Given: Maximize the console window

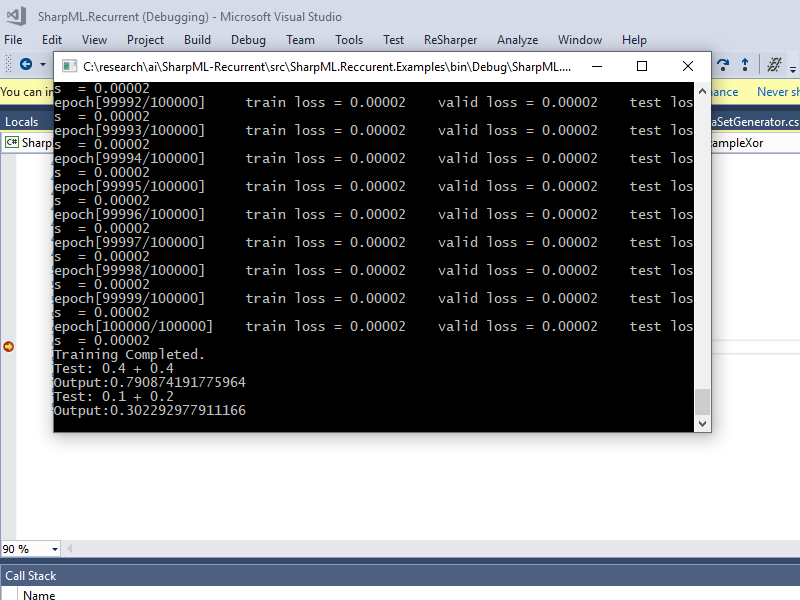Looking at the screenshot, I should point(642,66).
